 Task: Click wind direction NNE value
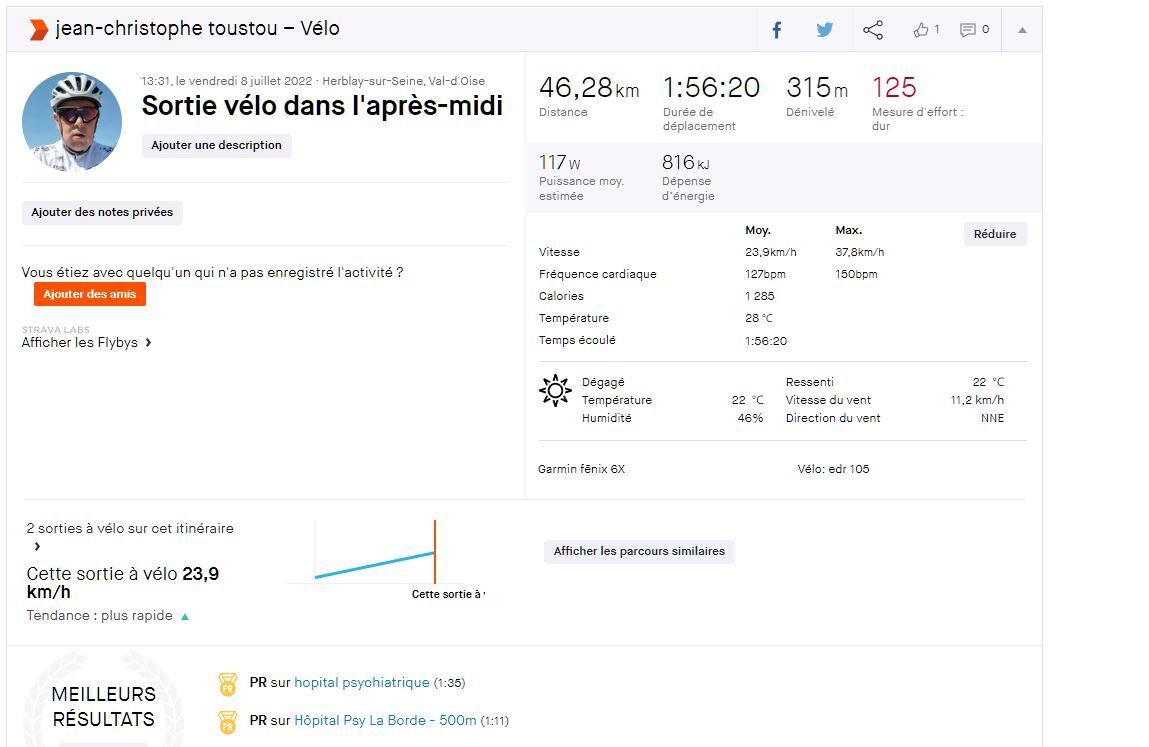pos(992,418)
